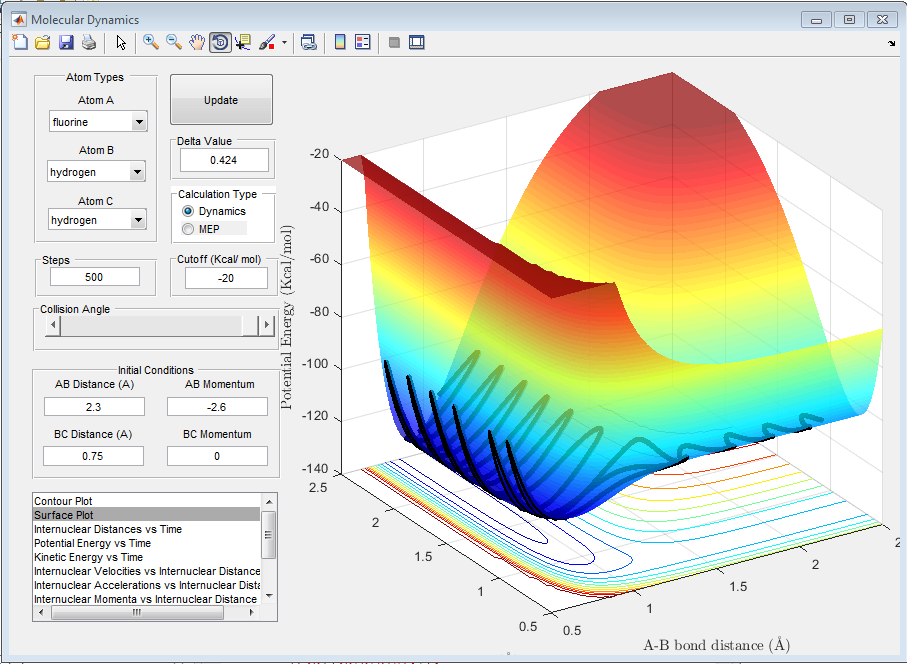Activate the Zoom In tool
This screenshot has width=907, height=664.
pos(151,42)
